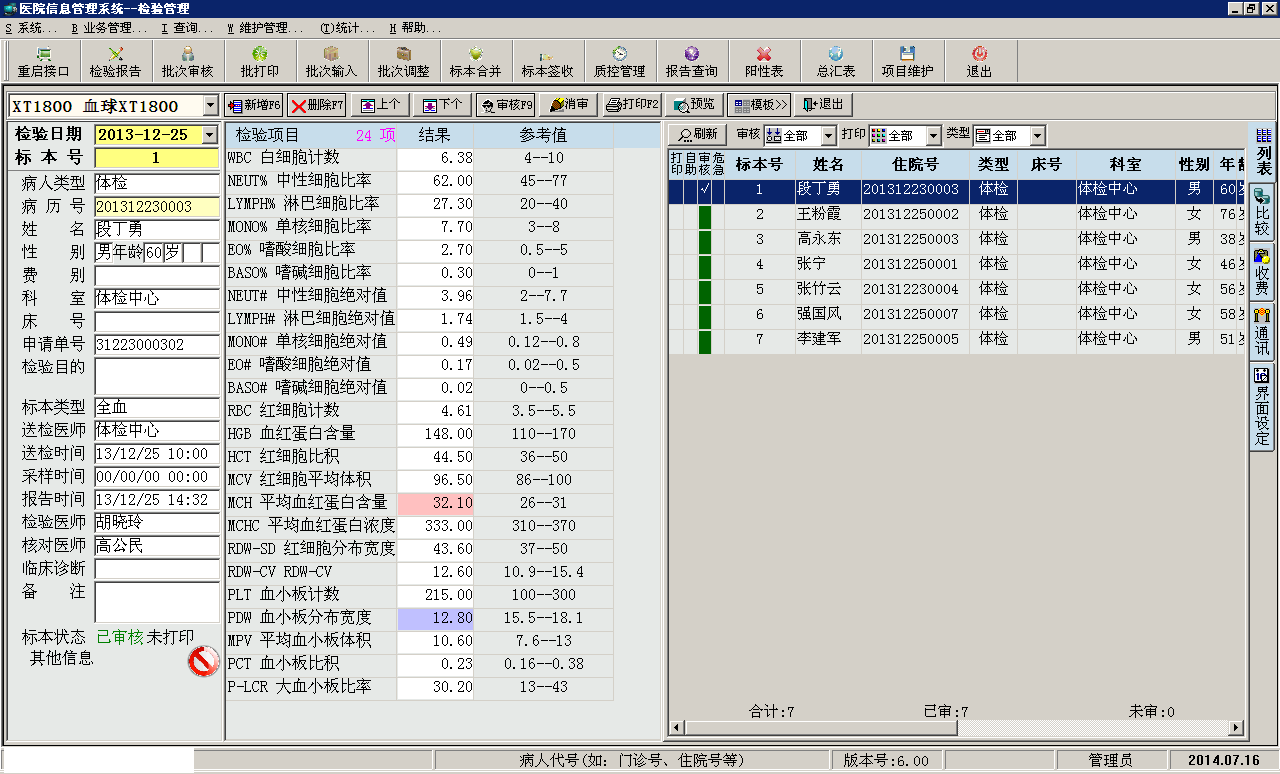Click the horizontal scrollbar right arrow in the list

coord(1236,728)
